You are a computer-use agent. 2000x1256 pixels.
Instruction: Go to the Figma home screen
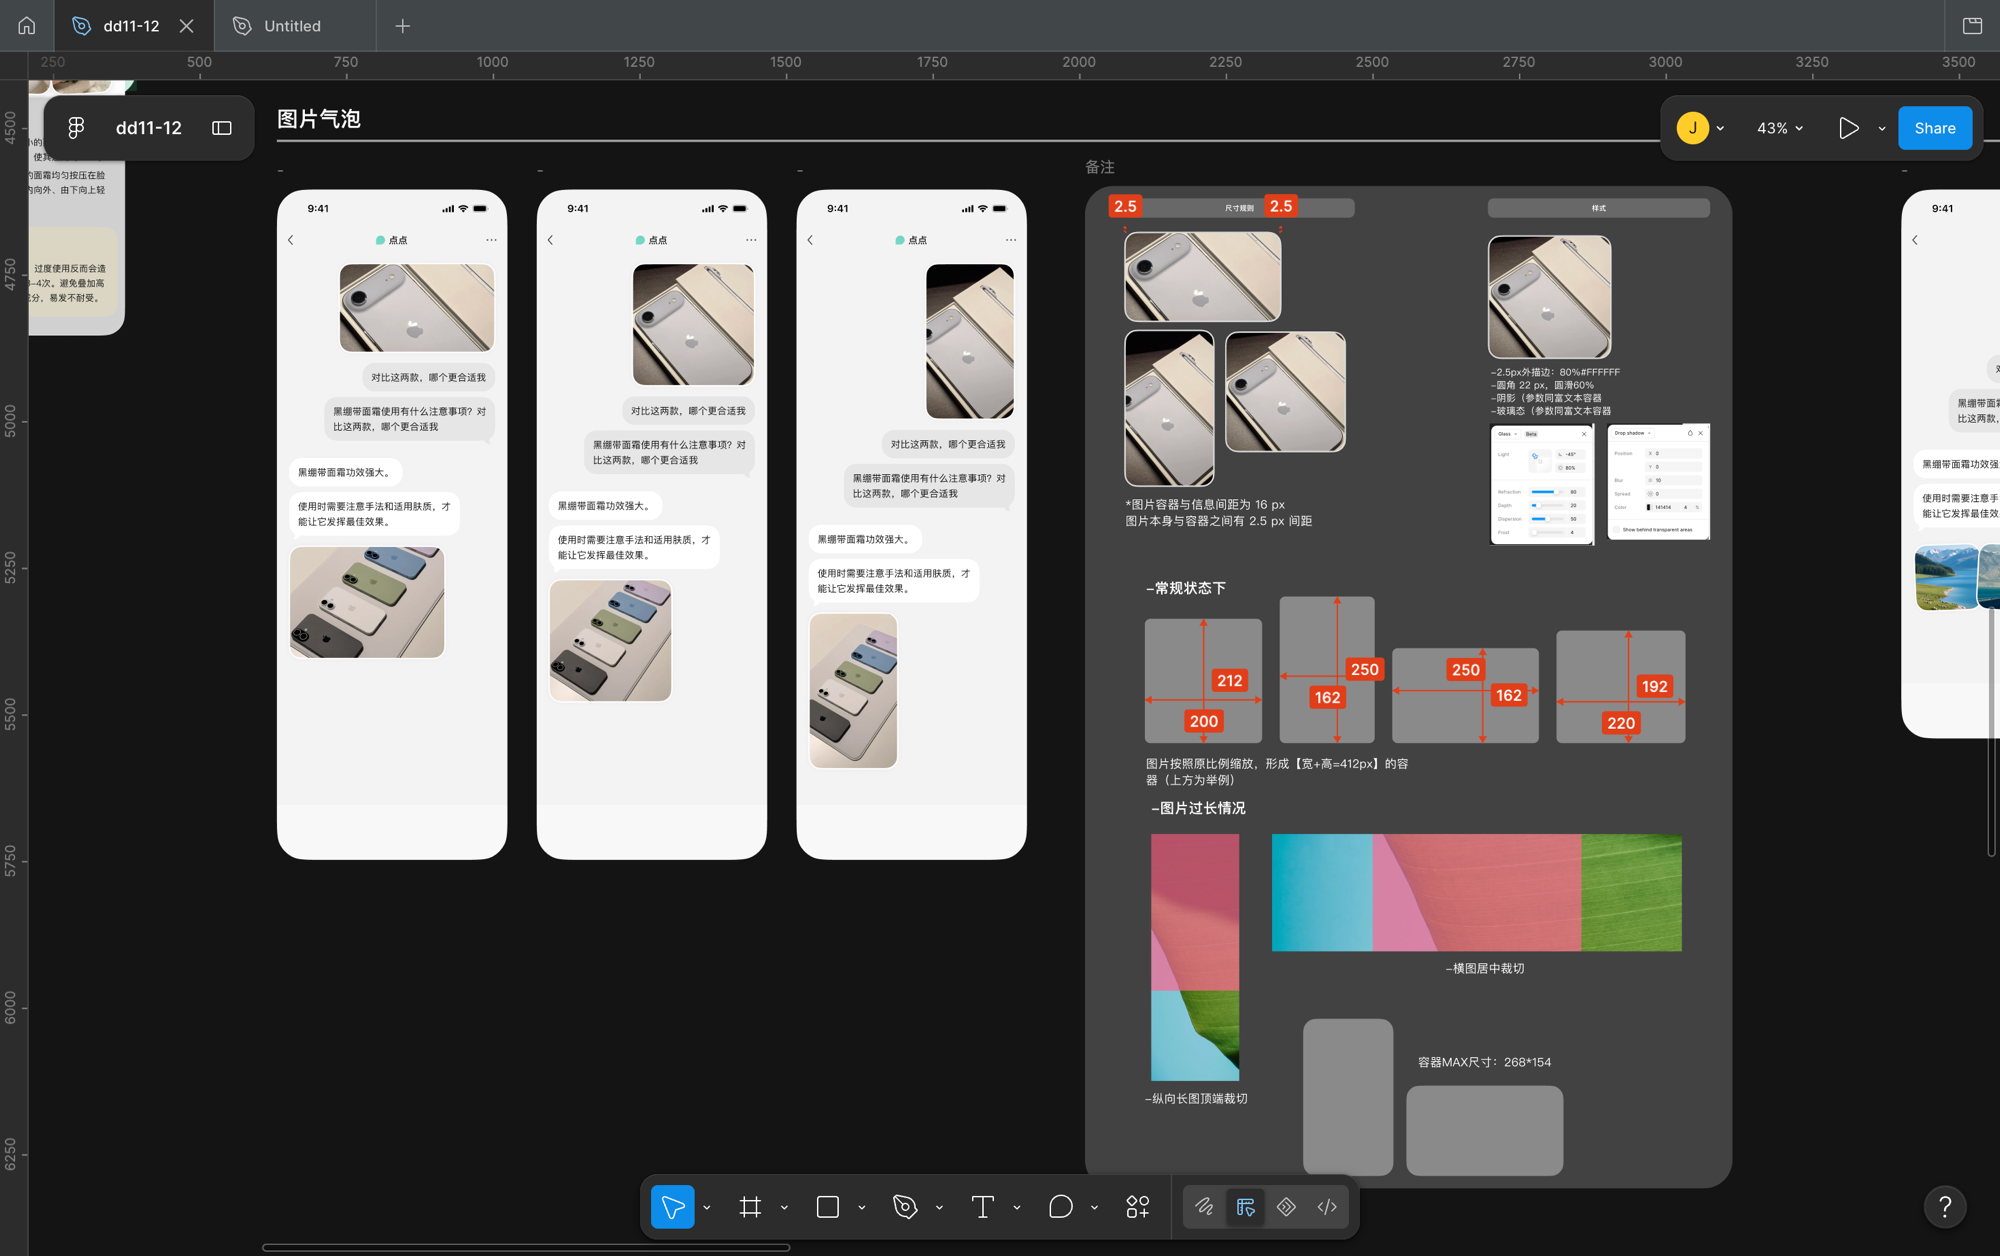pyautogui.click(x=27, y=26)
